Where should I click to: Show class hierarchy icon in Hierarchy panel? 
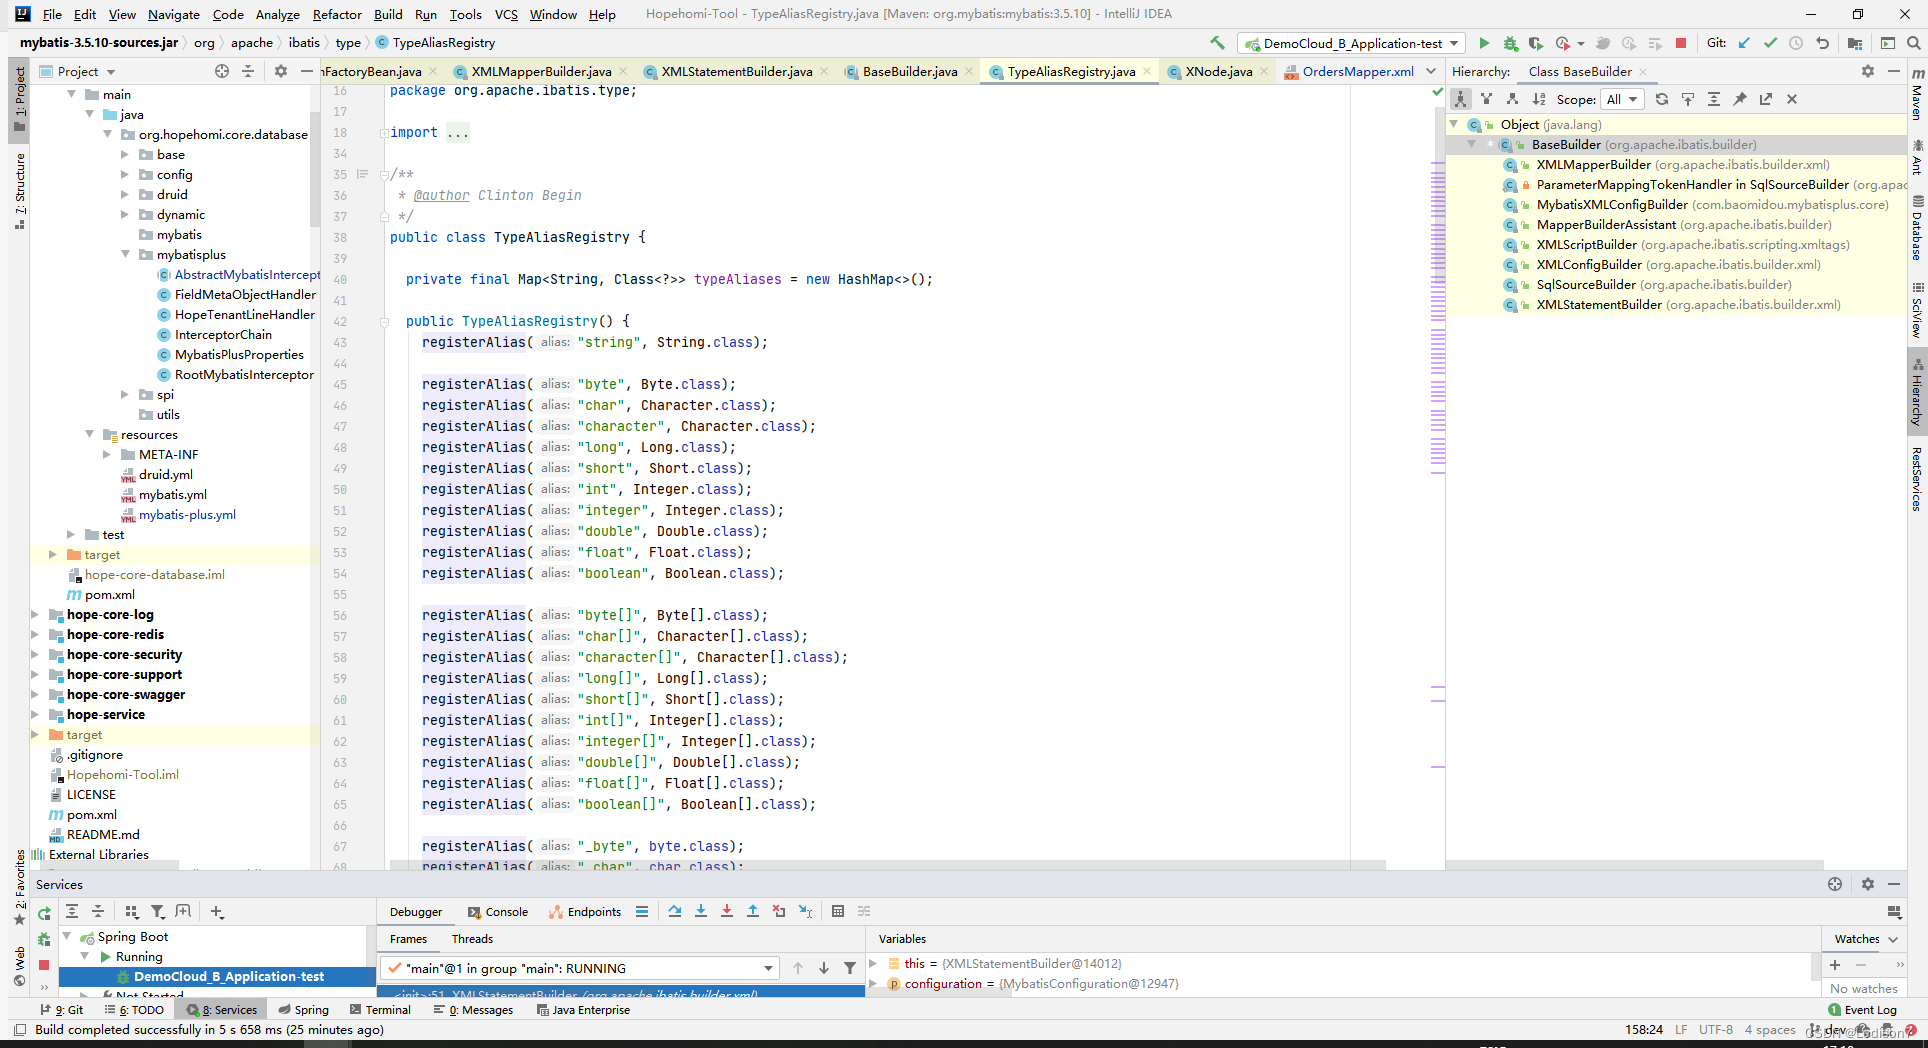click(x=1461, y=99)
